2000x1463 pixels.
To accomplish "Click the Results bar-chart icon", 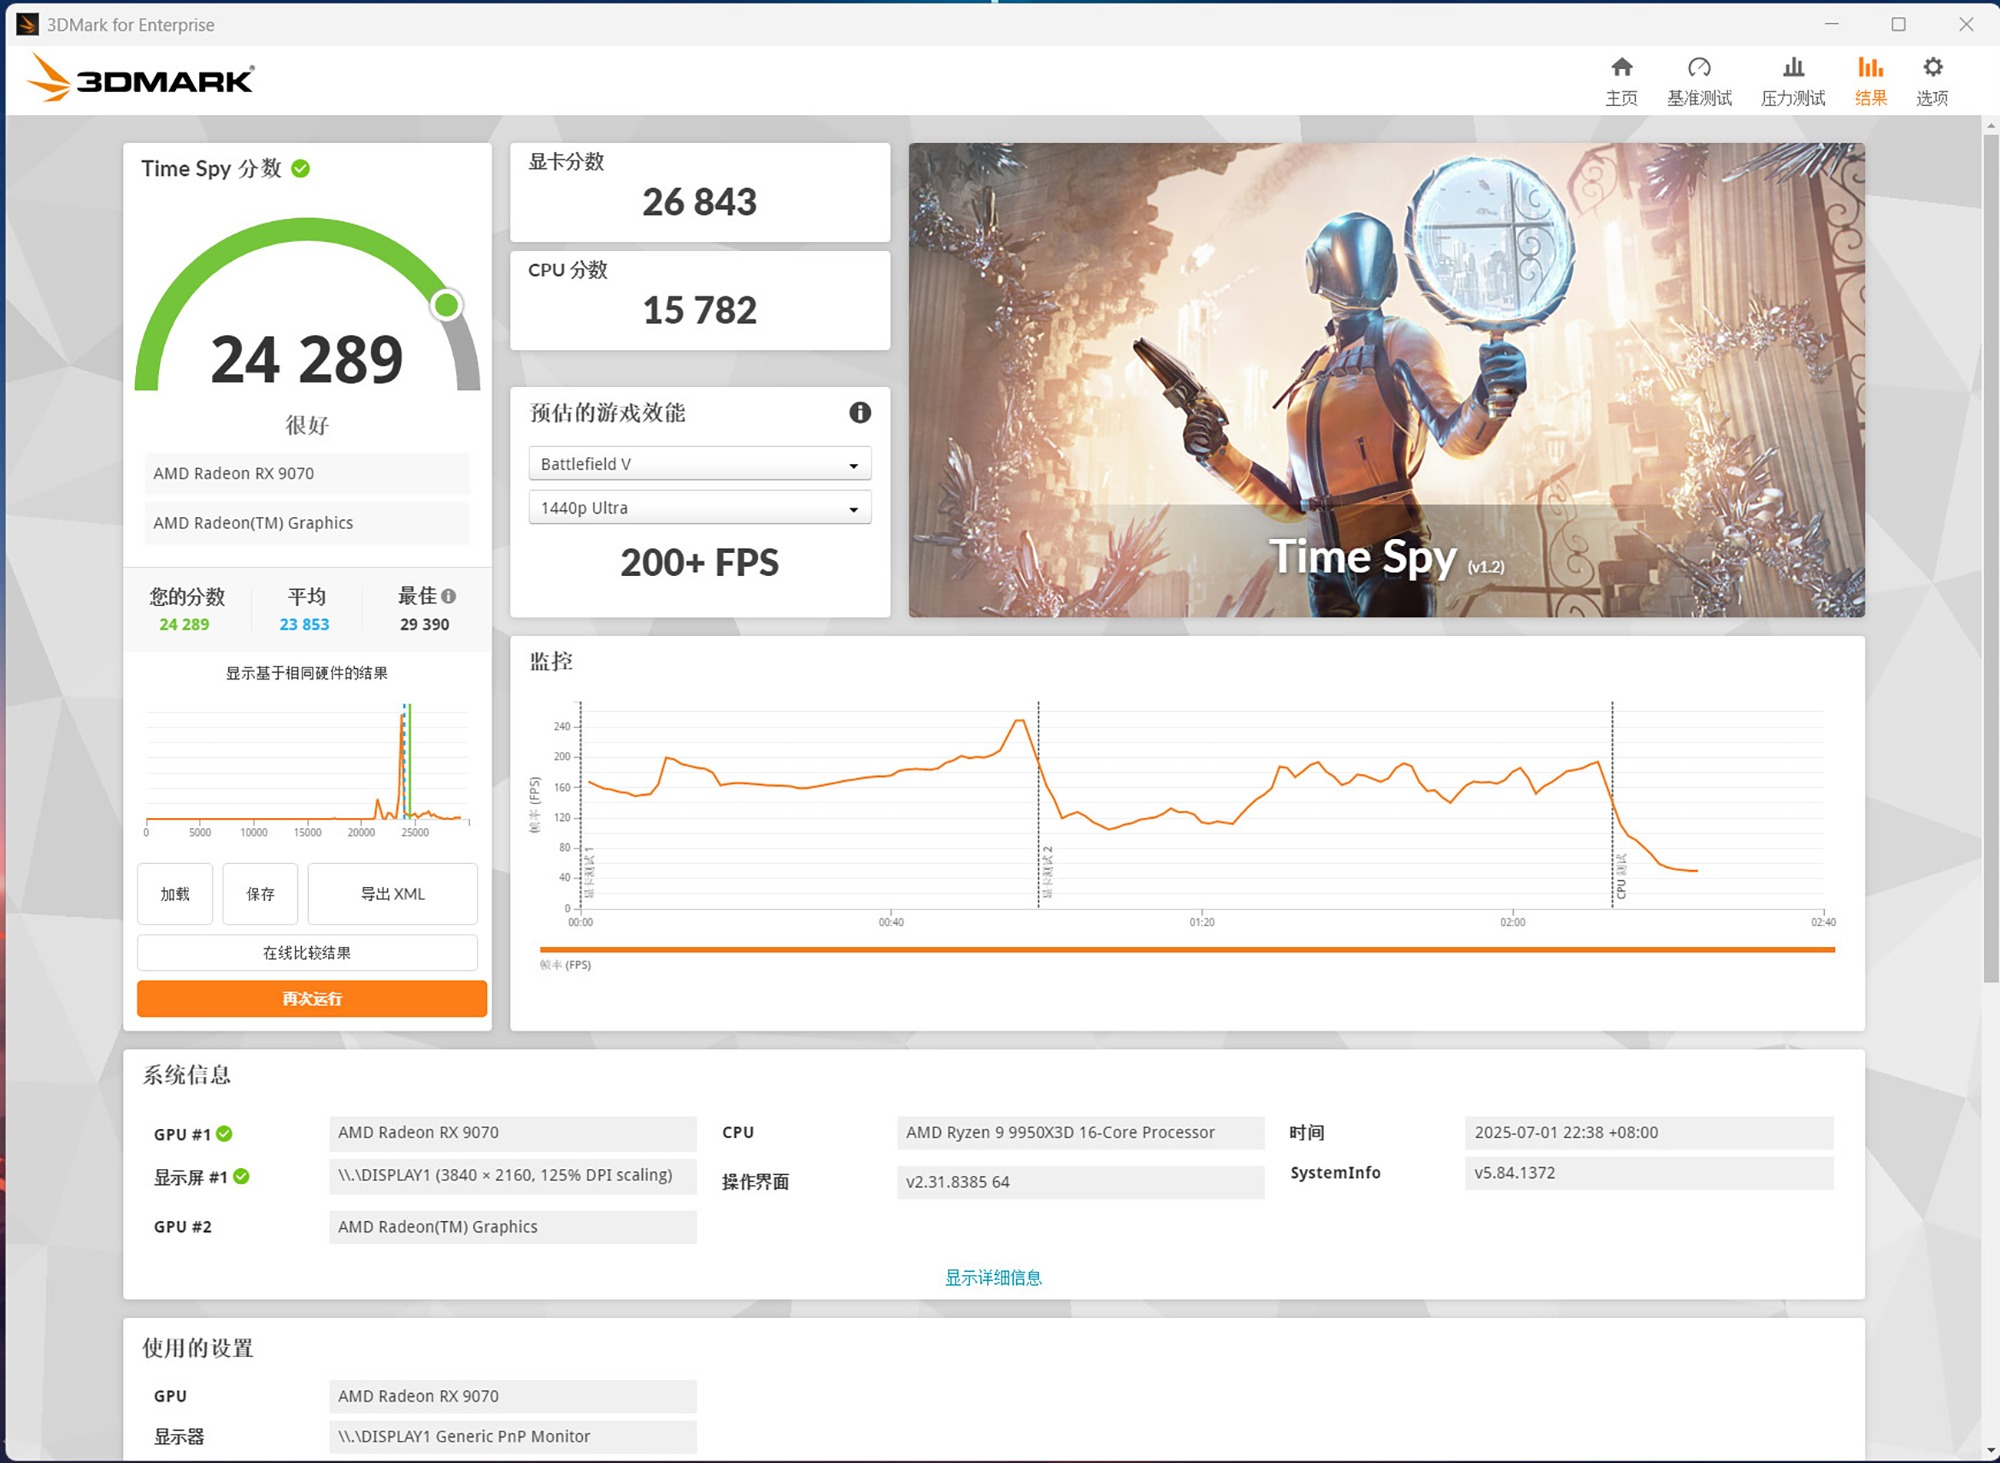I will [x=1869, y=68].
